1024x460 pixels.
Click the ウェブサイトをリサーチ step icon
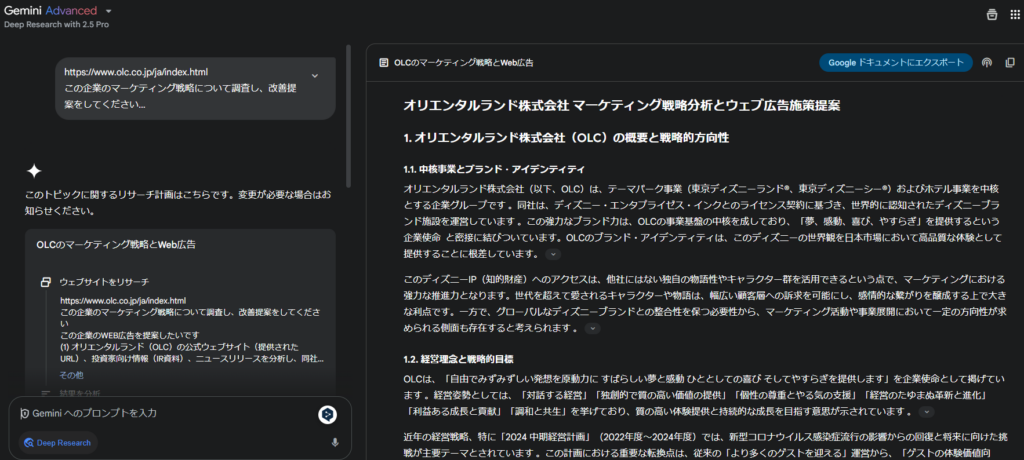click(x=46, y=282)
